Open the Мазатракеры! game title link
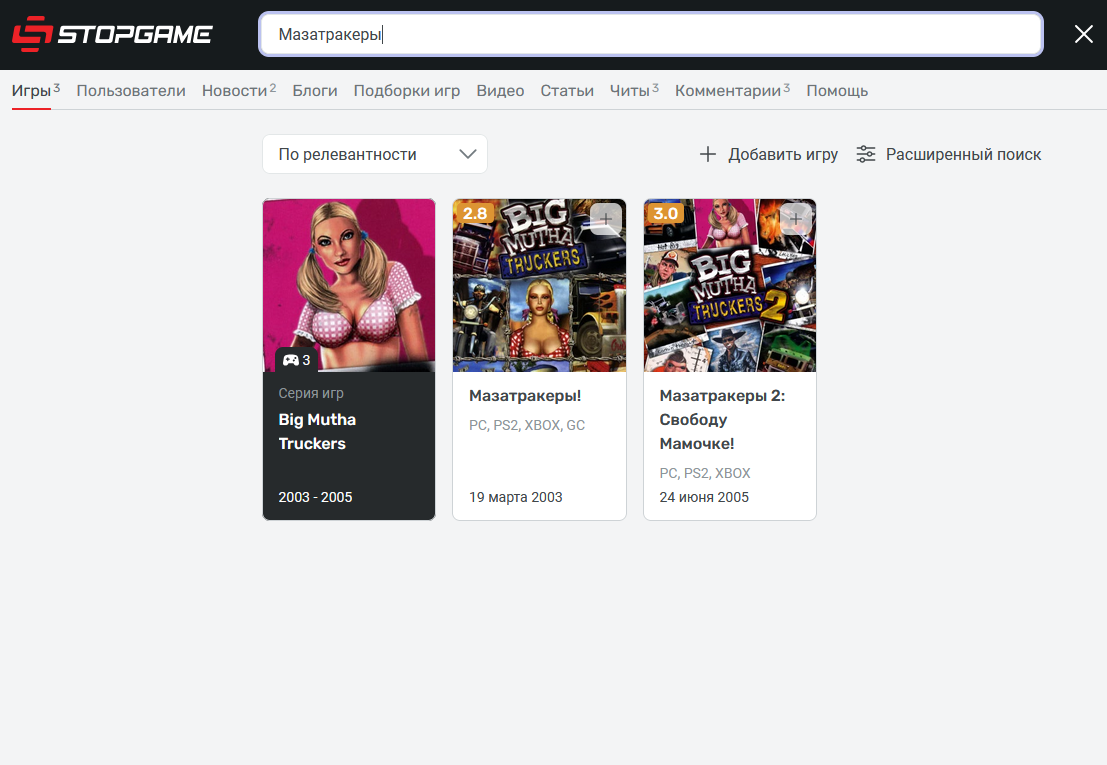This screenshot has height=765, width=1107. 525,396
